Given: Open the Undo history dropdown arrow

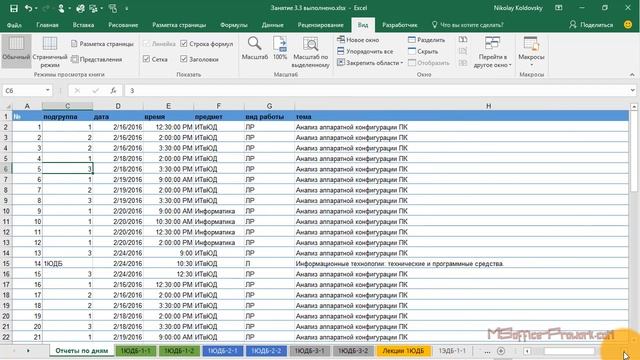Looking at the screenshot, I should (x=36, y=8).
